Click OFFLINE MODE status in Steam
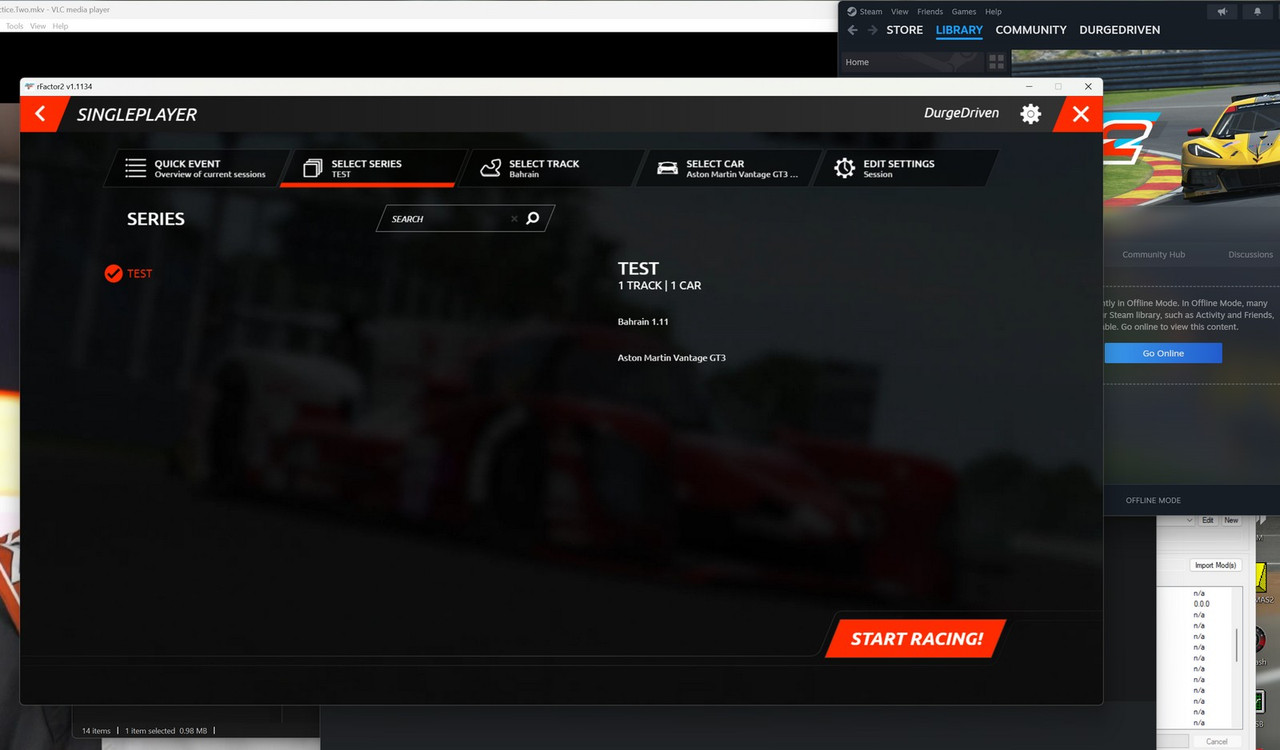This screenshot has height=750, width=1280. 1153,500
